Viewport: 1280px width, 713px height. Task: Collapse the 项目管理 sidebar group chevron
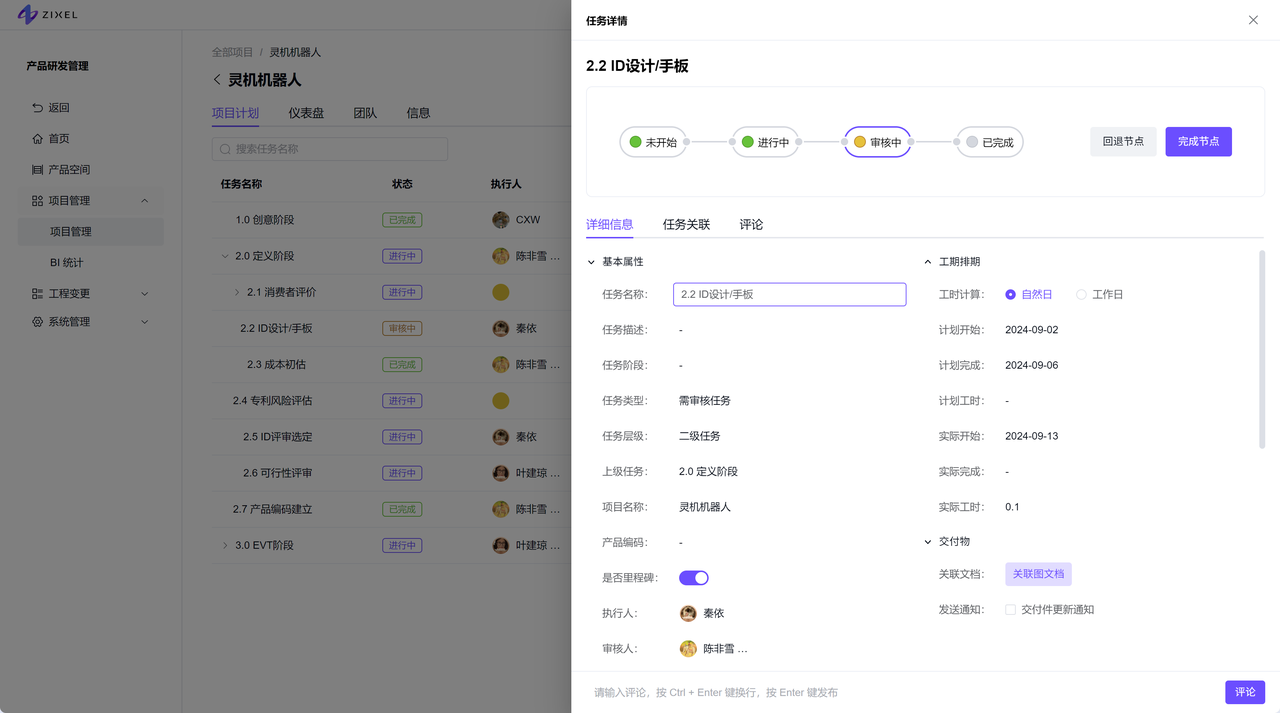[x=145, y=201]
